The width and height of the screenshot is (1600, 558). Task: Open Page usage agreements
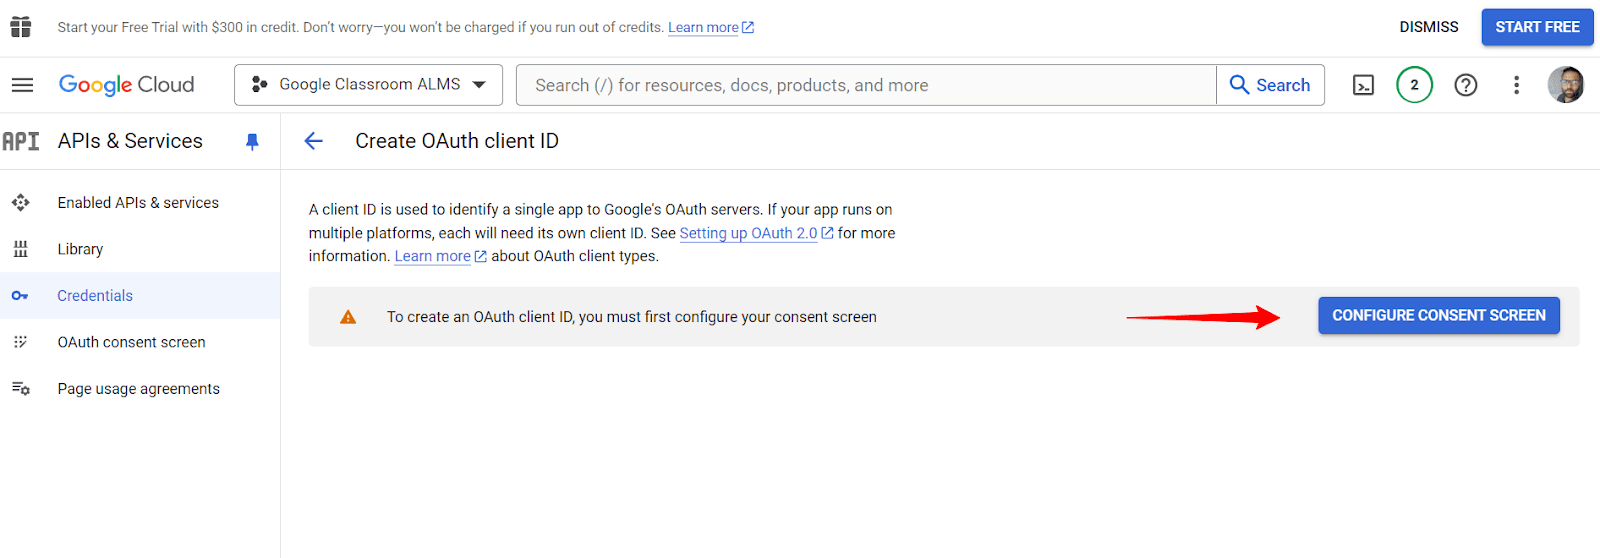(140, 389)
